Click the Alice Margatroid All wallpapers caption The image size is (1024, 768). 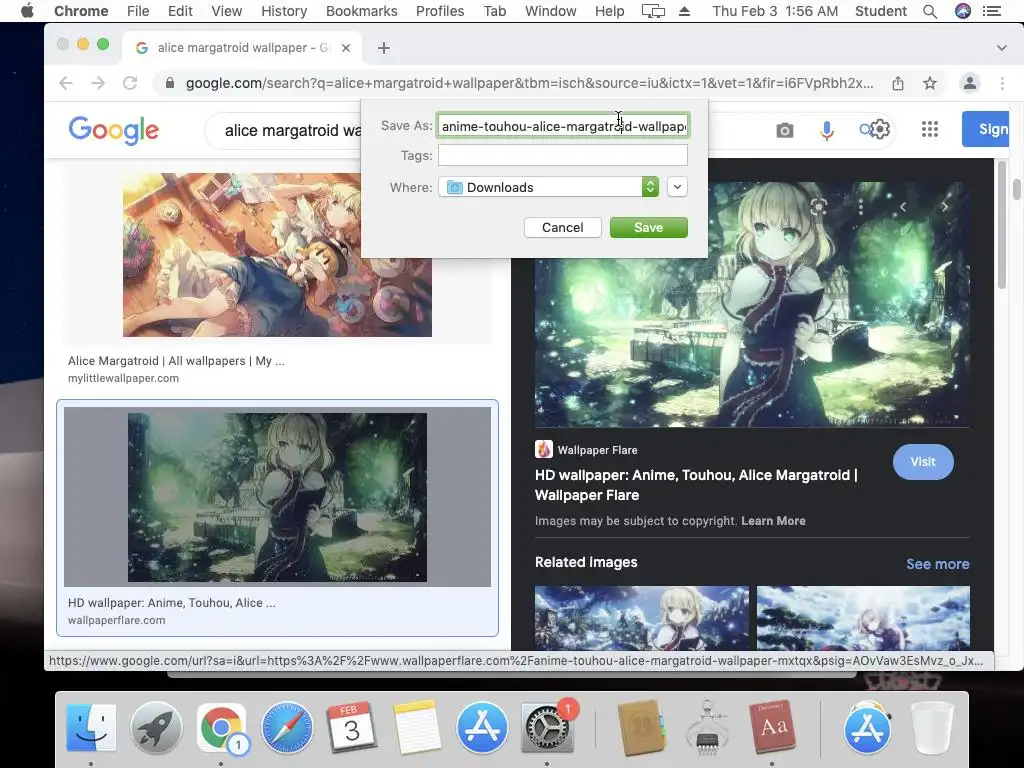pos(176,361)
